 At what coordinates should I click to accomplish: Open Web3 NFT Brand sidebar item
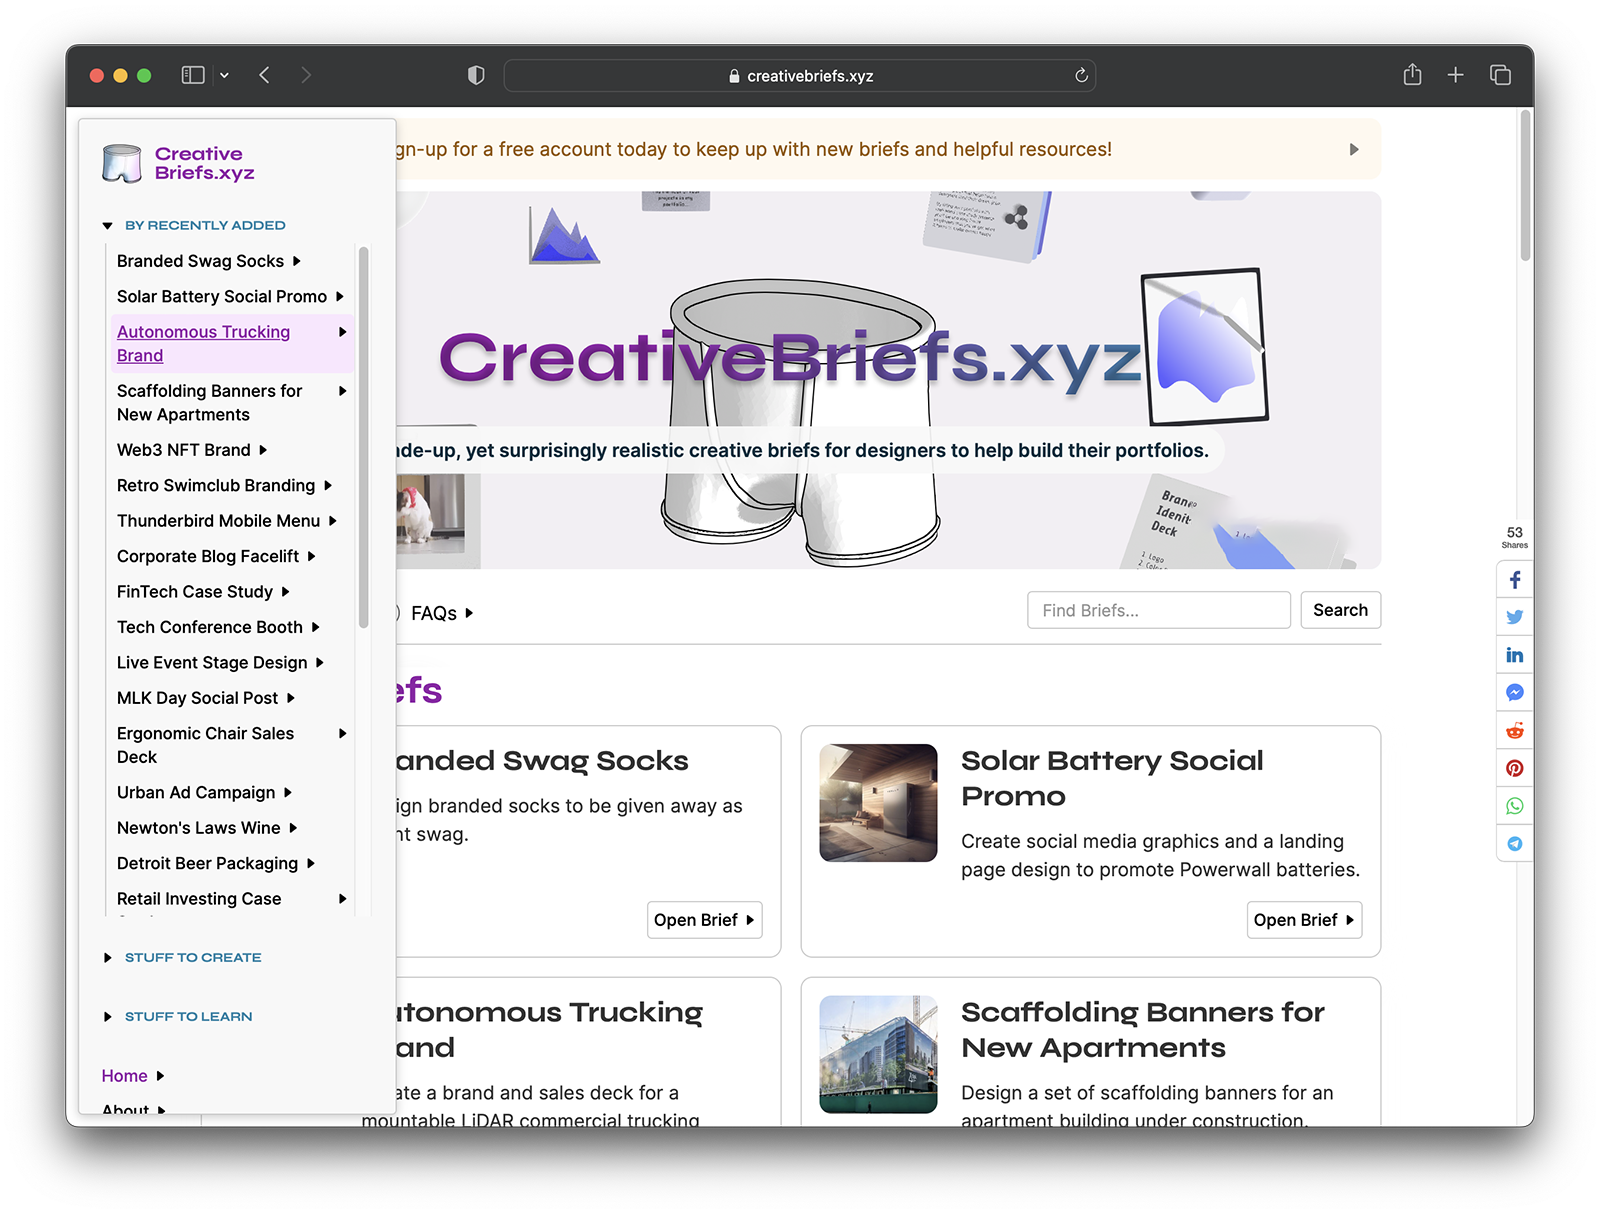click(x=191, y=450)
